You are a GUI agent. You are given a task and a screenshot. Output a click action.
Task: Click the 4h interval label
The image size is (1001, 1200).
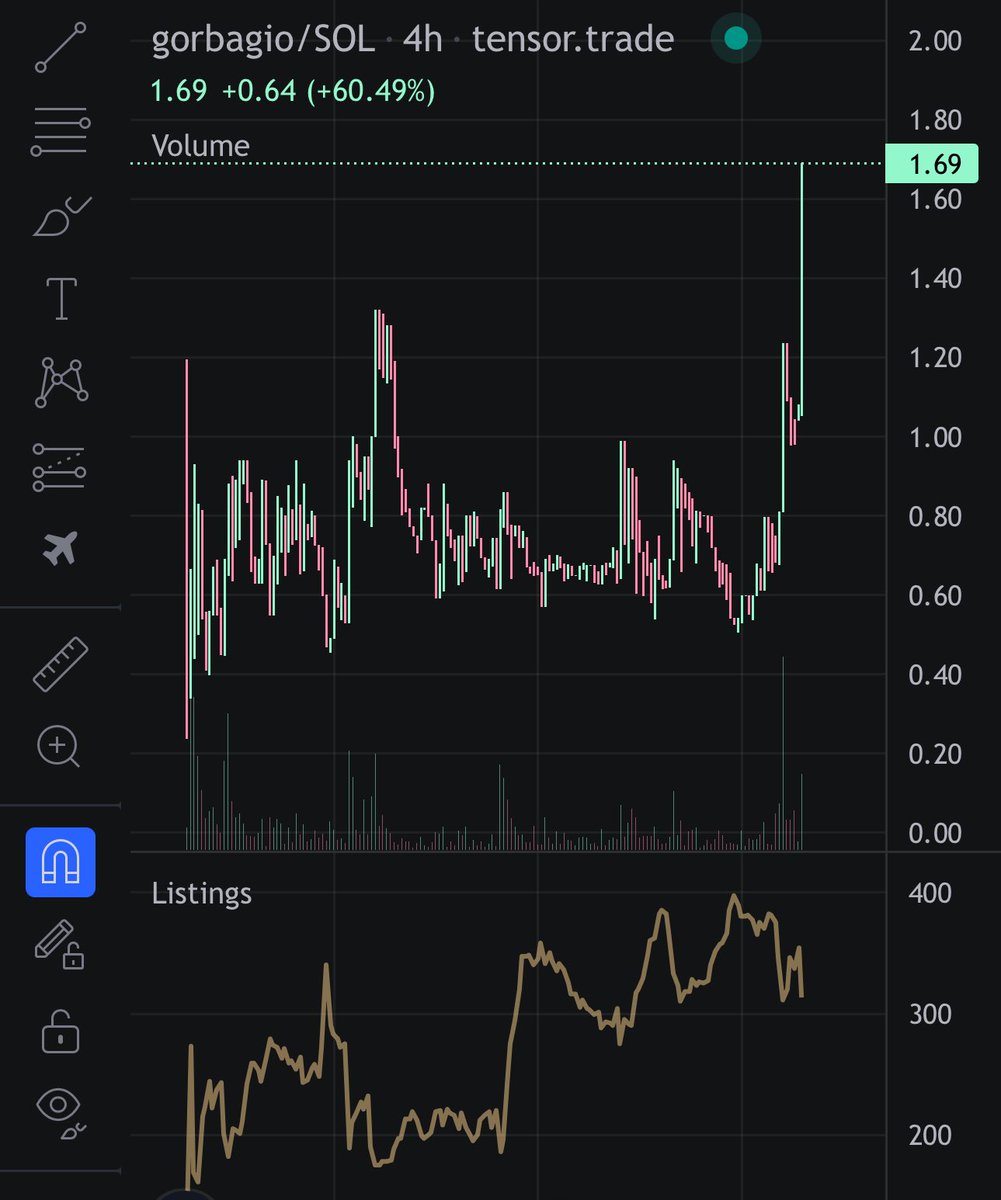423,40
